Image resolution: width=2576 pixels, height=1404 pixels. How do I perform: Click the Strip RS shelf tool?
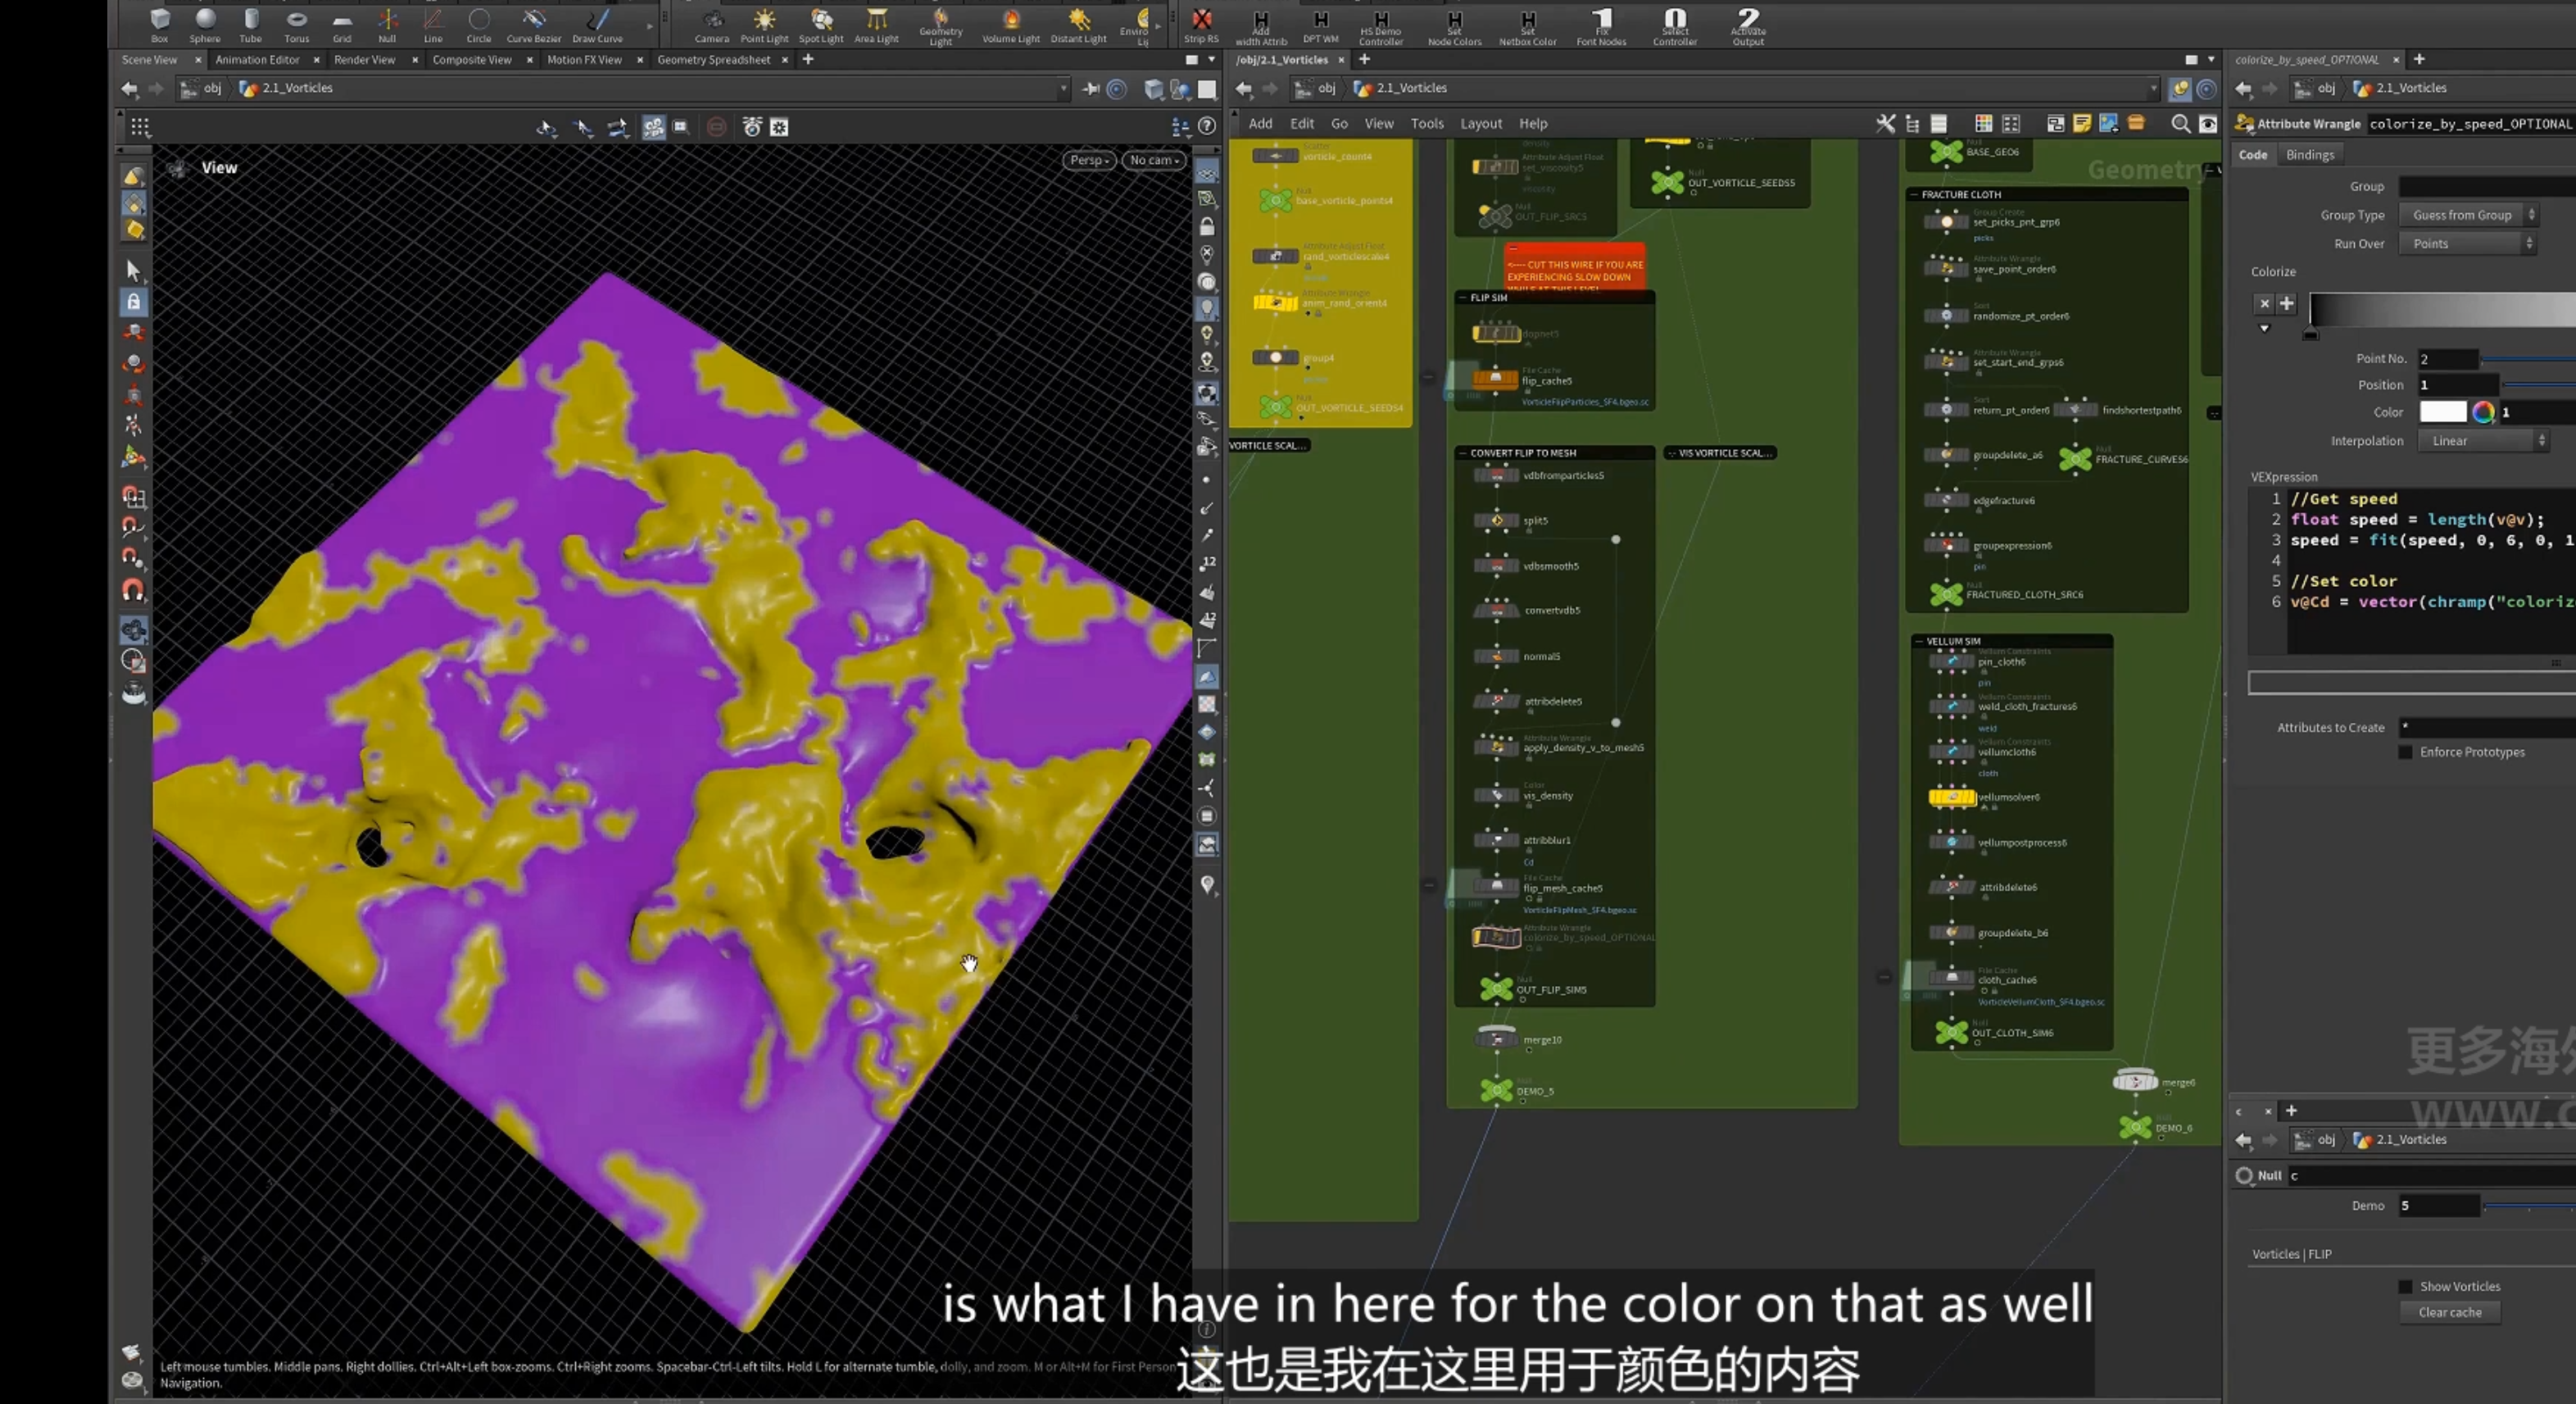click(1201, 25)
